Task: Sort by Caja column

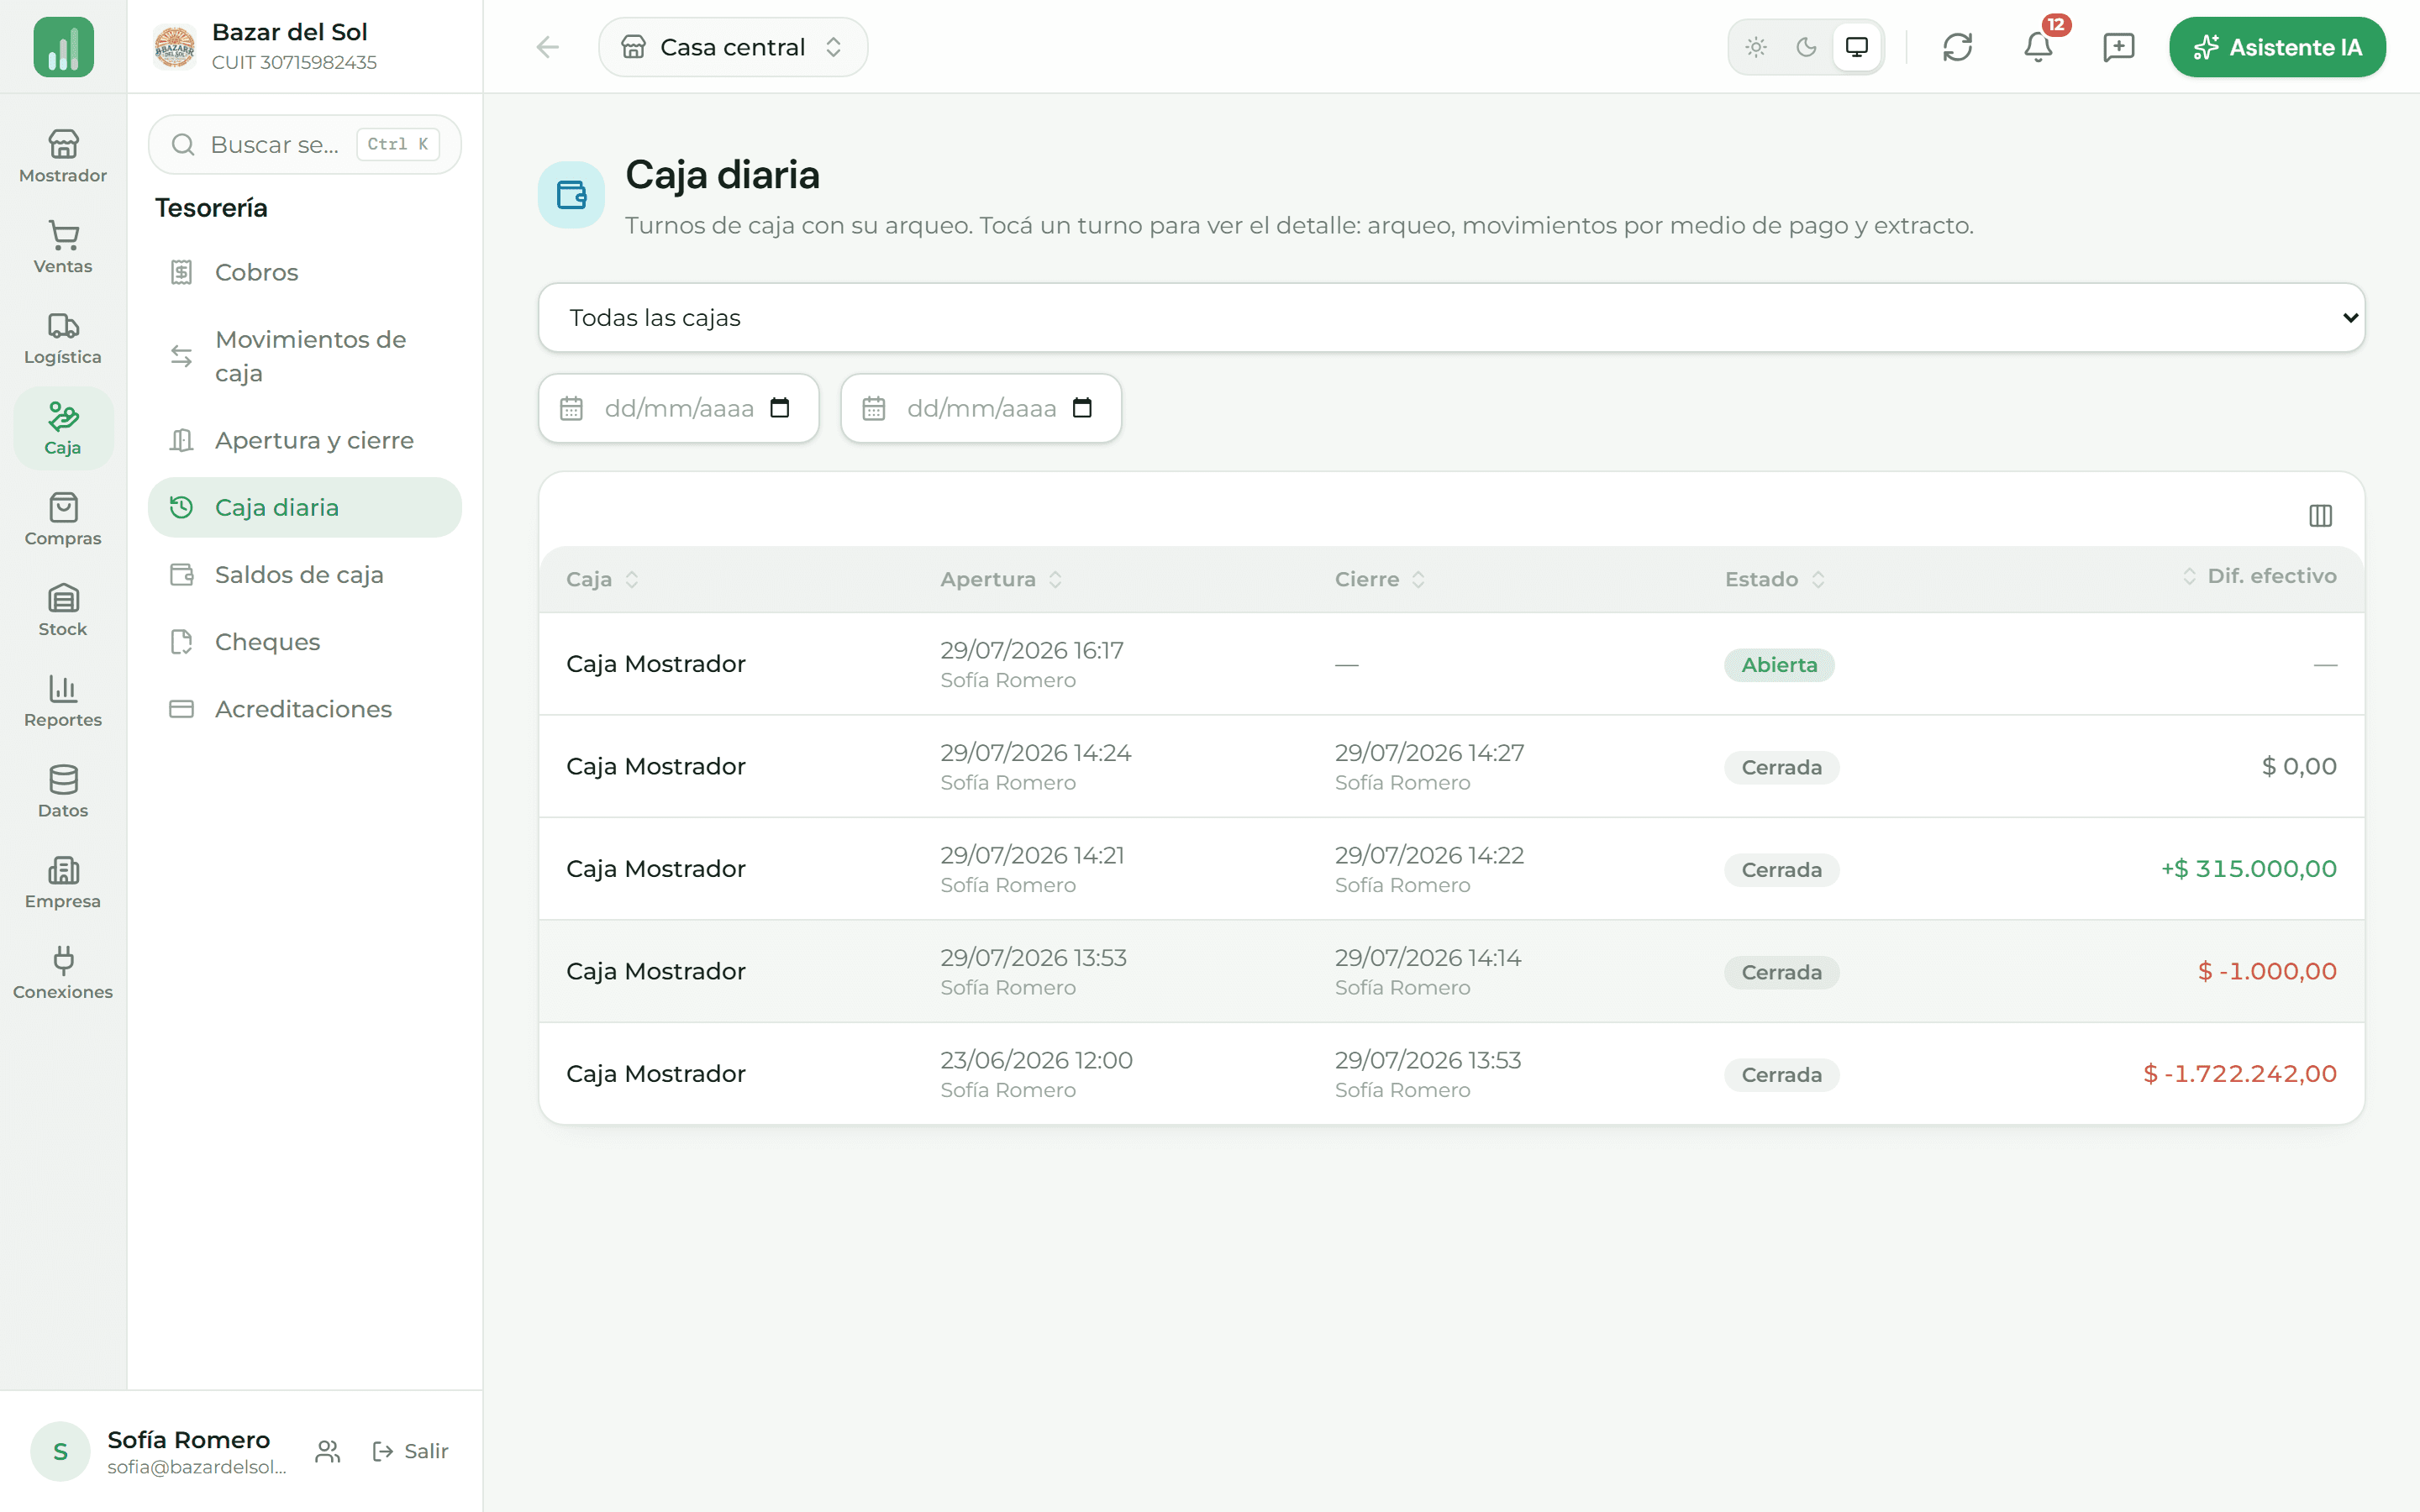Action: coord(602,579)
